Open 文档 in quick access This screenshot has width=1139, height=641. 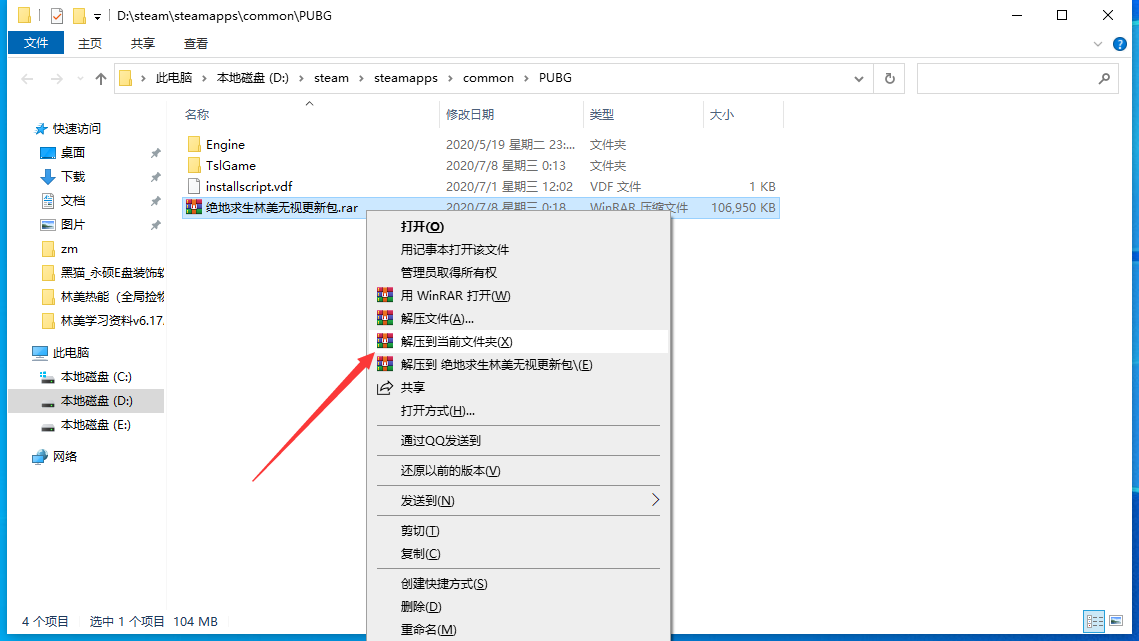pos(73,201)
